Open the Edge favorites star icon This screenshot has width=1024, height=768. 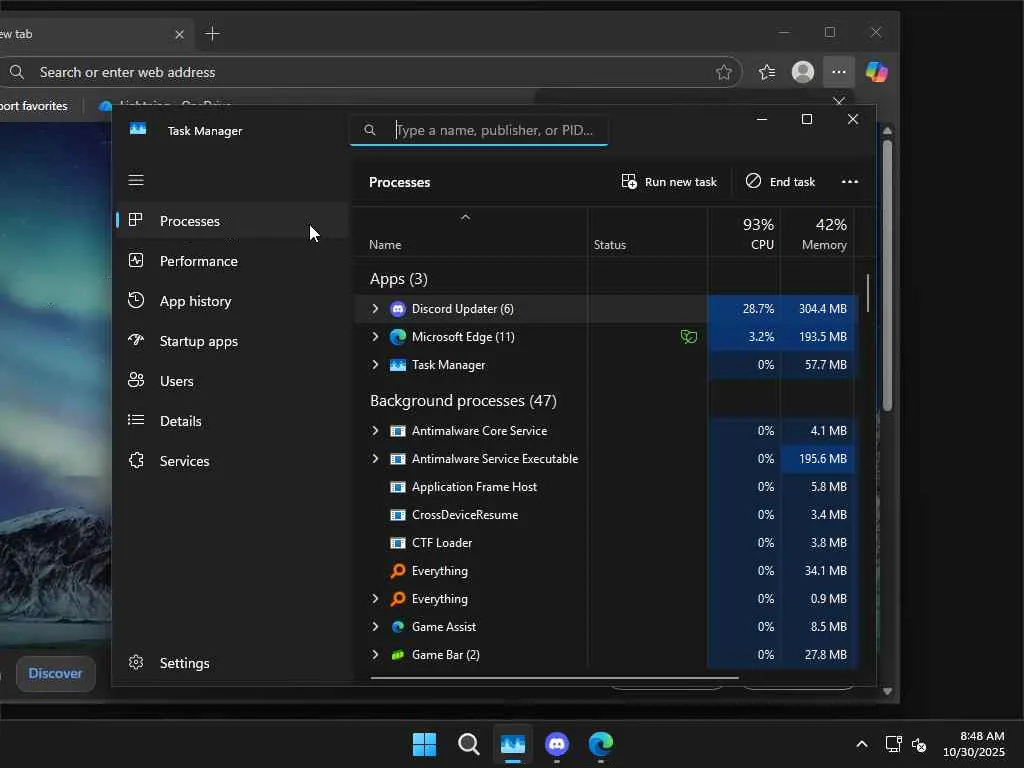(767, 72)
